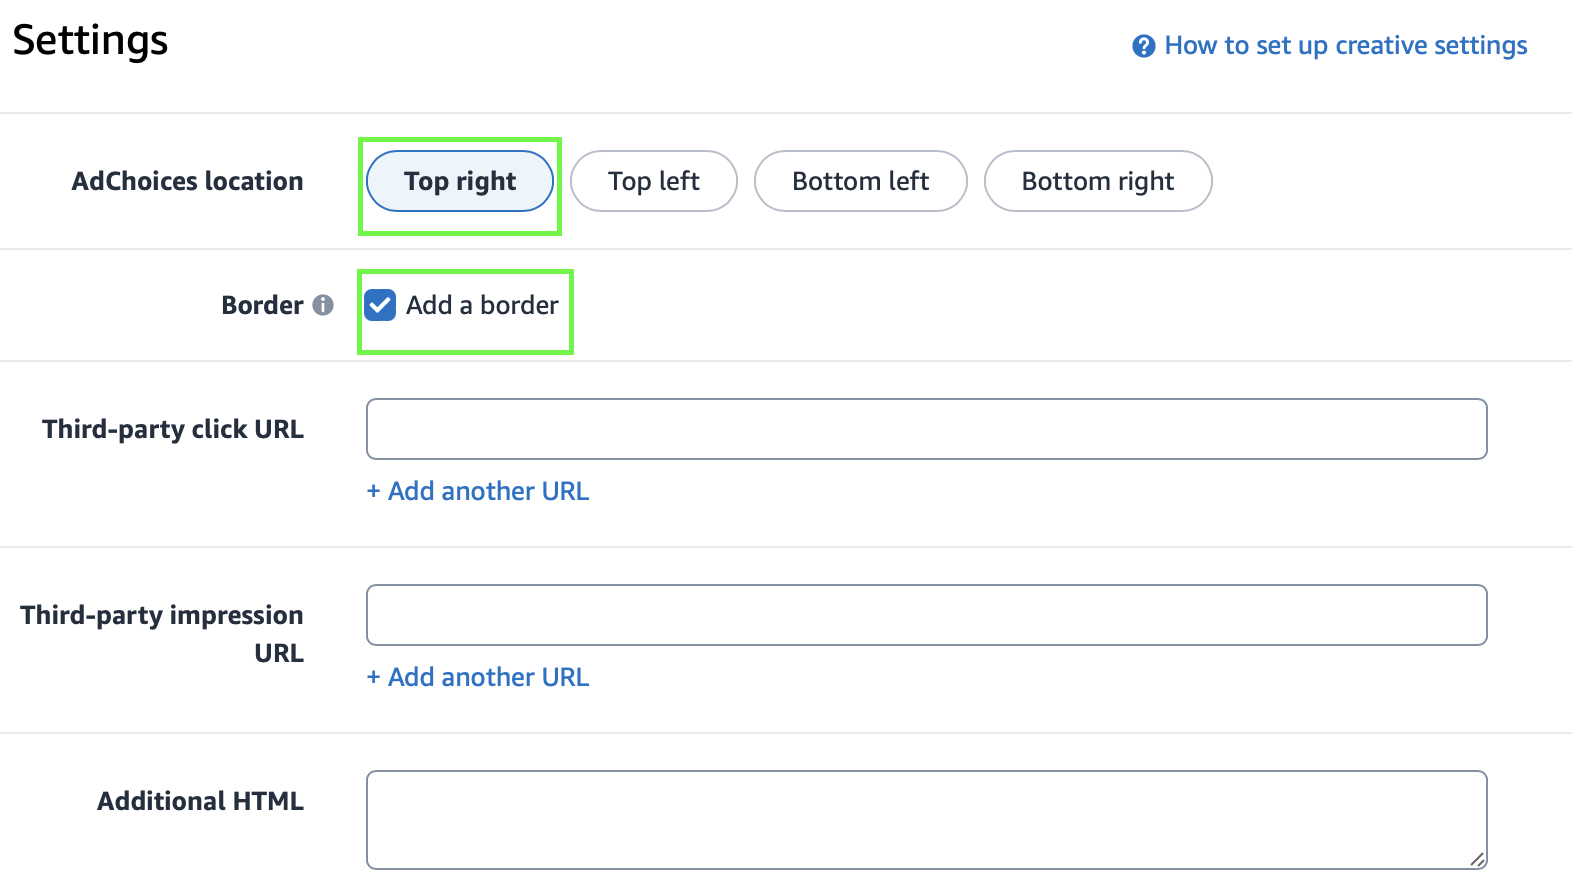Click the blue question mark help icon
The image size is (1572, 896).
point(1144,46)
